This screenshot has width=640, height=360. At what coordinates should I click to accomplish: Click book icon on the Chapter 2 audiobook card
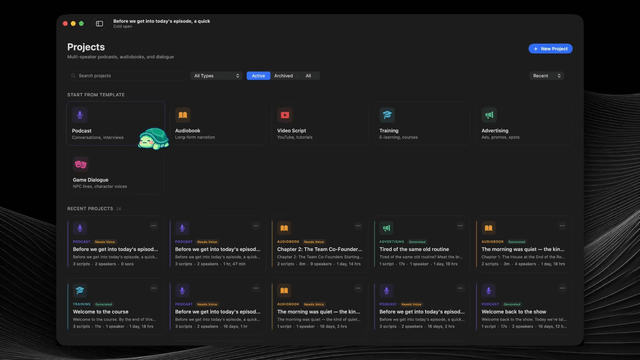pos(284,228)
